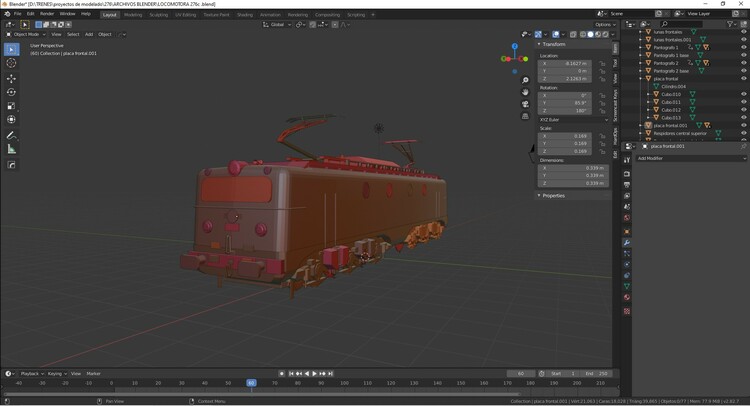Select the Move tool in toolbar
Screen dimensions: 750x406
click(x=12, y=78)
